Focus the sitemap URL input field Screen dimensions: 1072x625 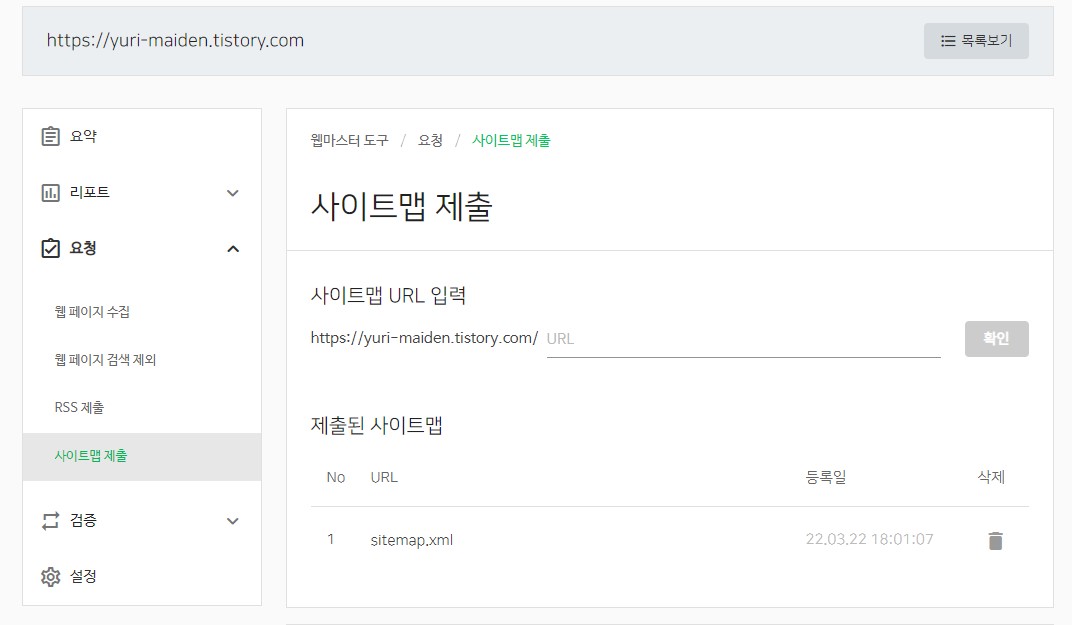coord(744,338)
